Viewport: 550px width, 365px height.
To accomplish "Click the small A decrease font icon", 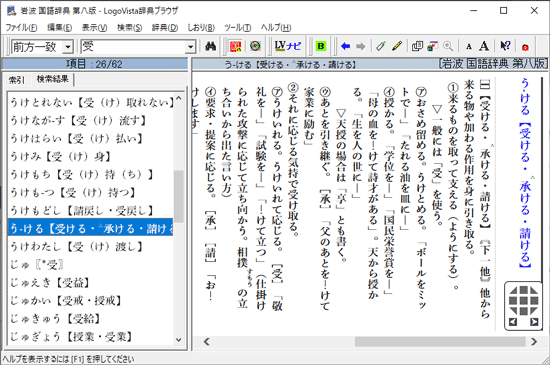I will (469, 47).
